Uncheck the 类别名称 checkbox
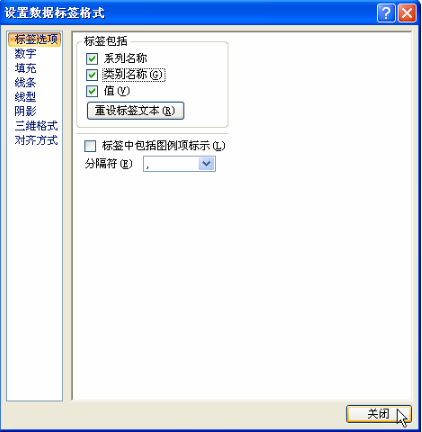This screenshot has height=432, width=422. click(x=92, y=75)
